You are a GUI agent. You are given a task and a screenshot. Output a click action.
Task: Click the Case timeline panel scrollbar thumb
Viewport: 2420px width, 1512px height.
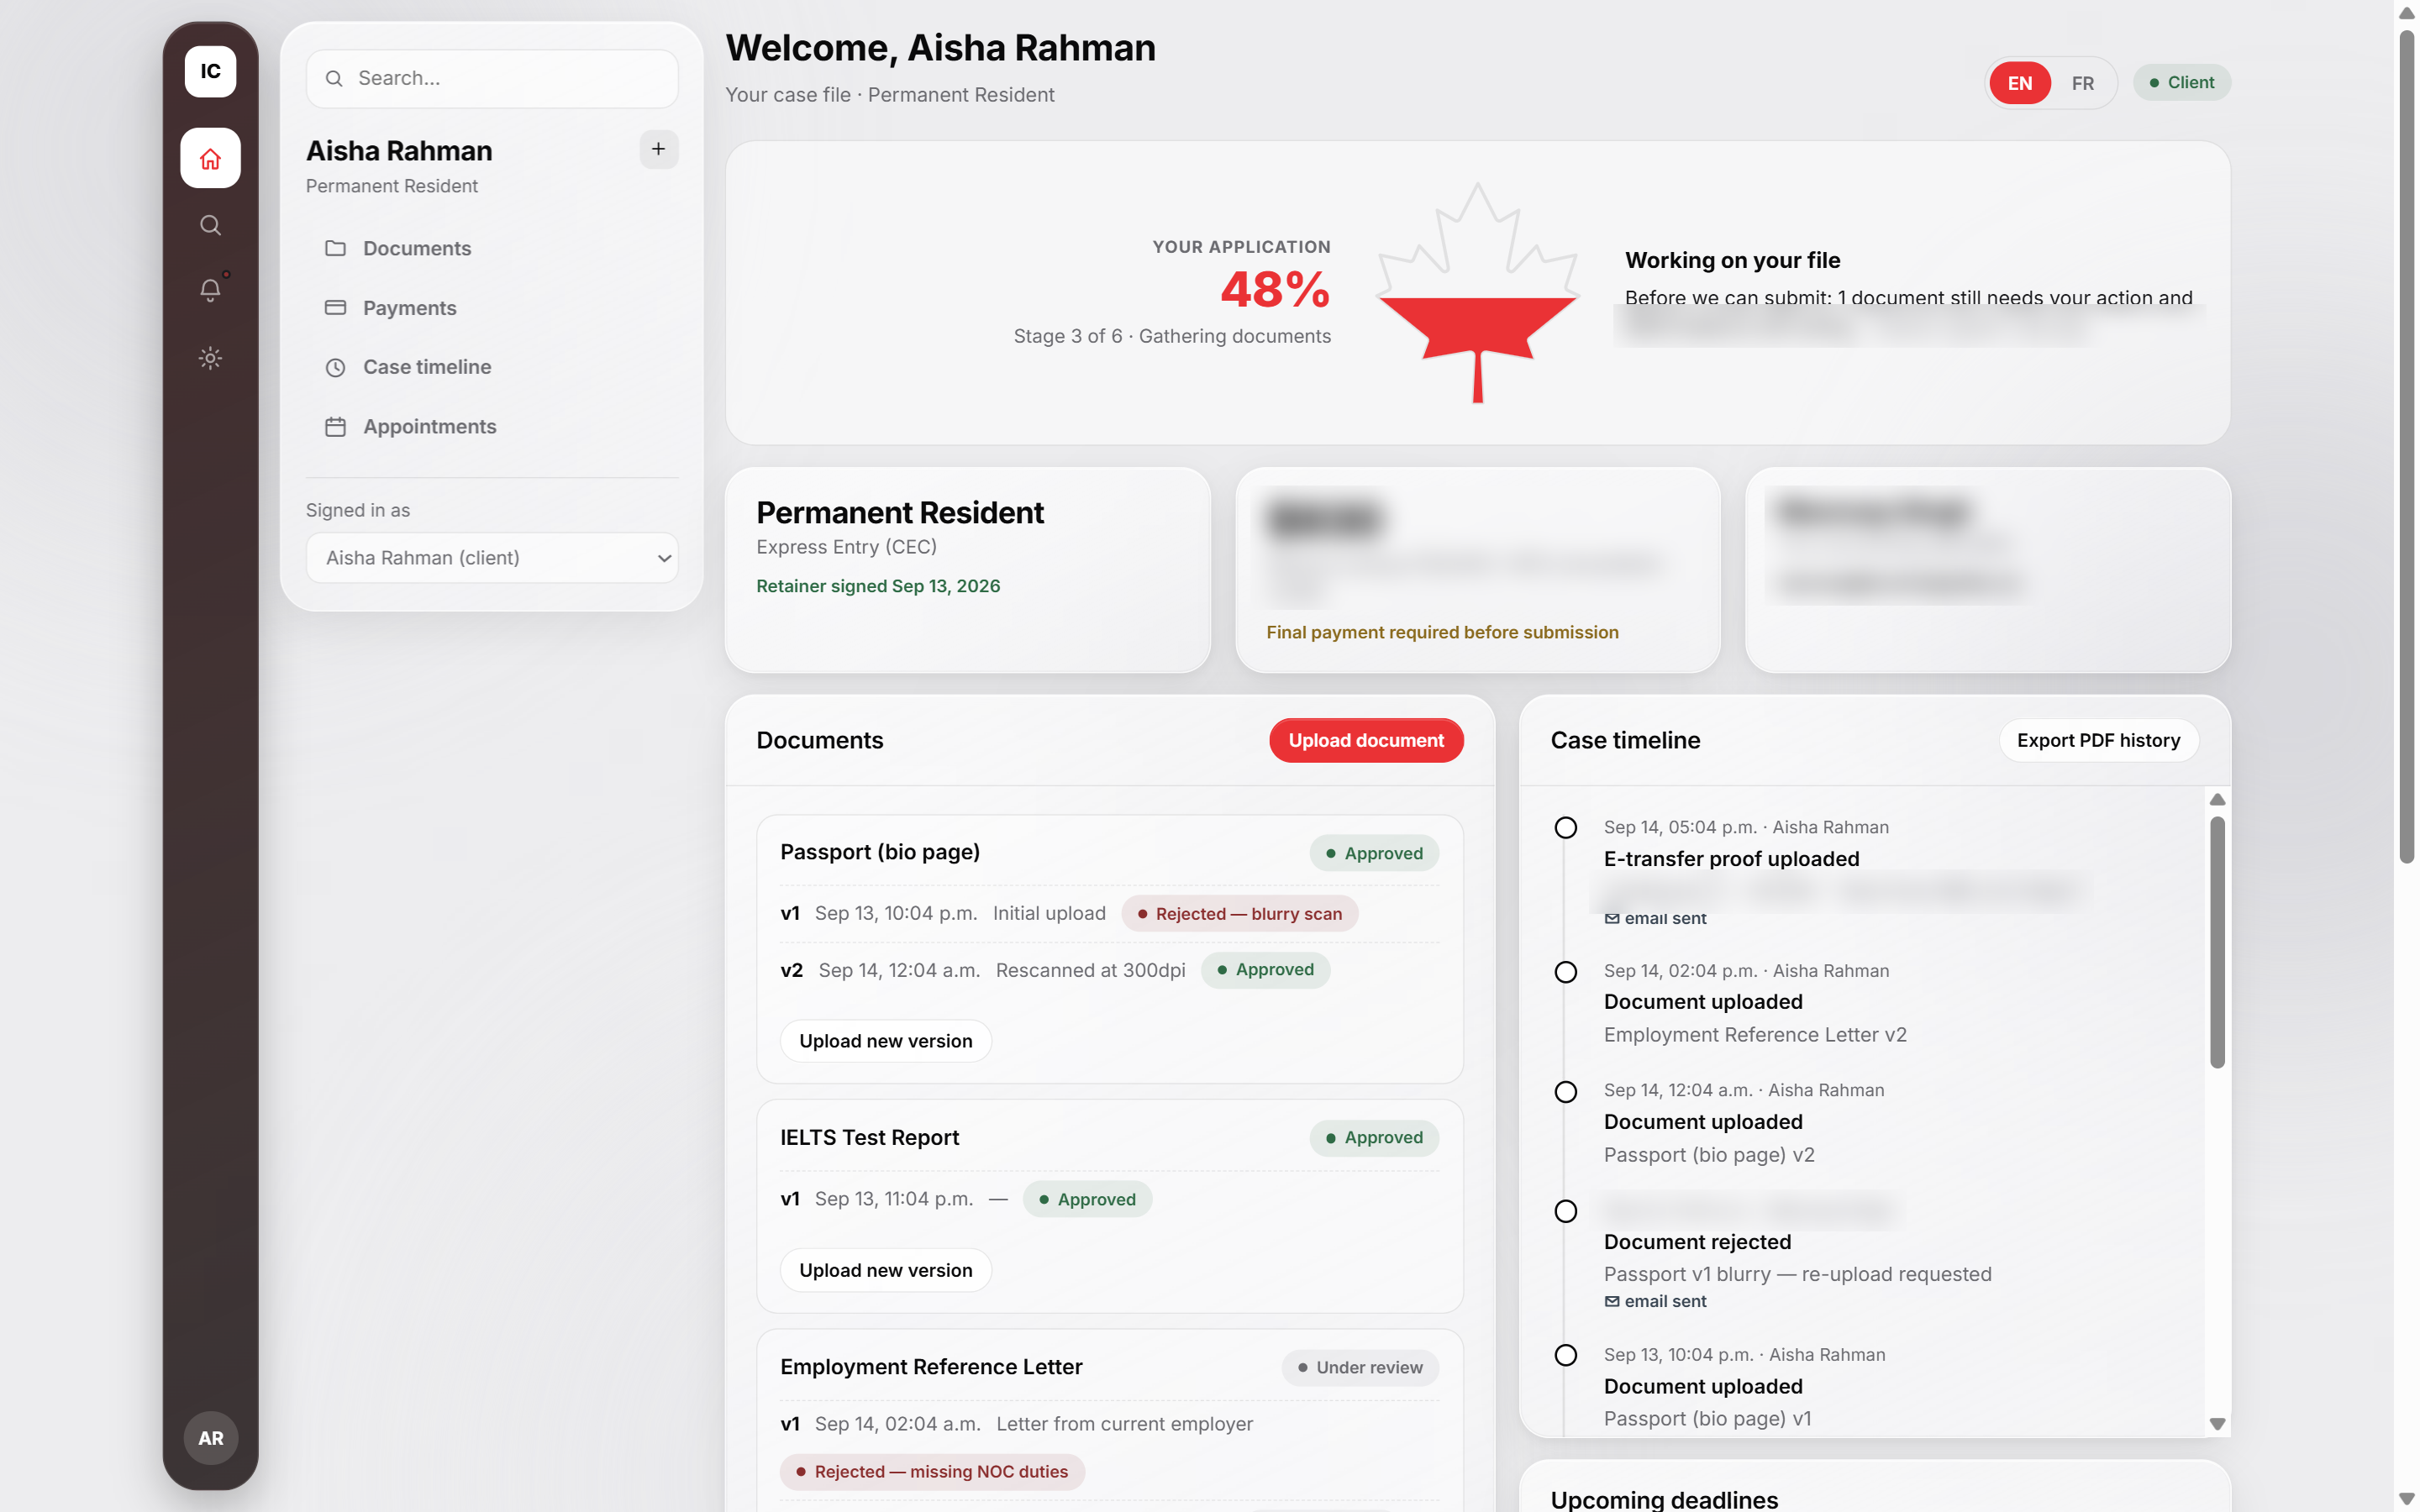(x=2217, y=942)
